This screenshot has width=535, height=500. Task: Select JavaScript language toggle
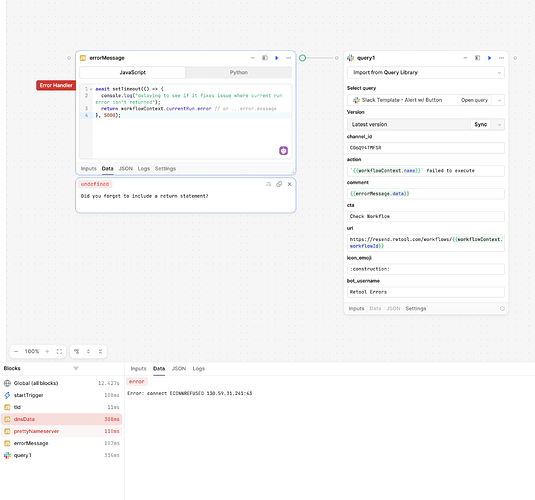click(133, 72)
